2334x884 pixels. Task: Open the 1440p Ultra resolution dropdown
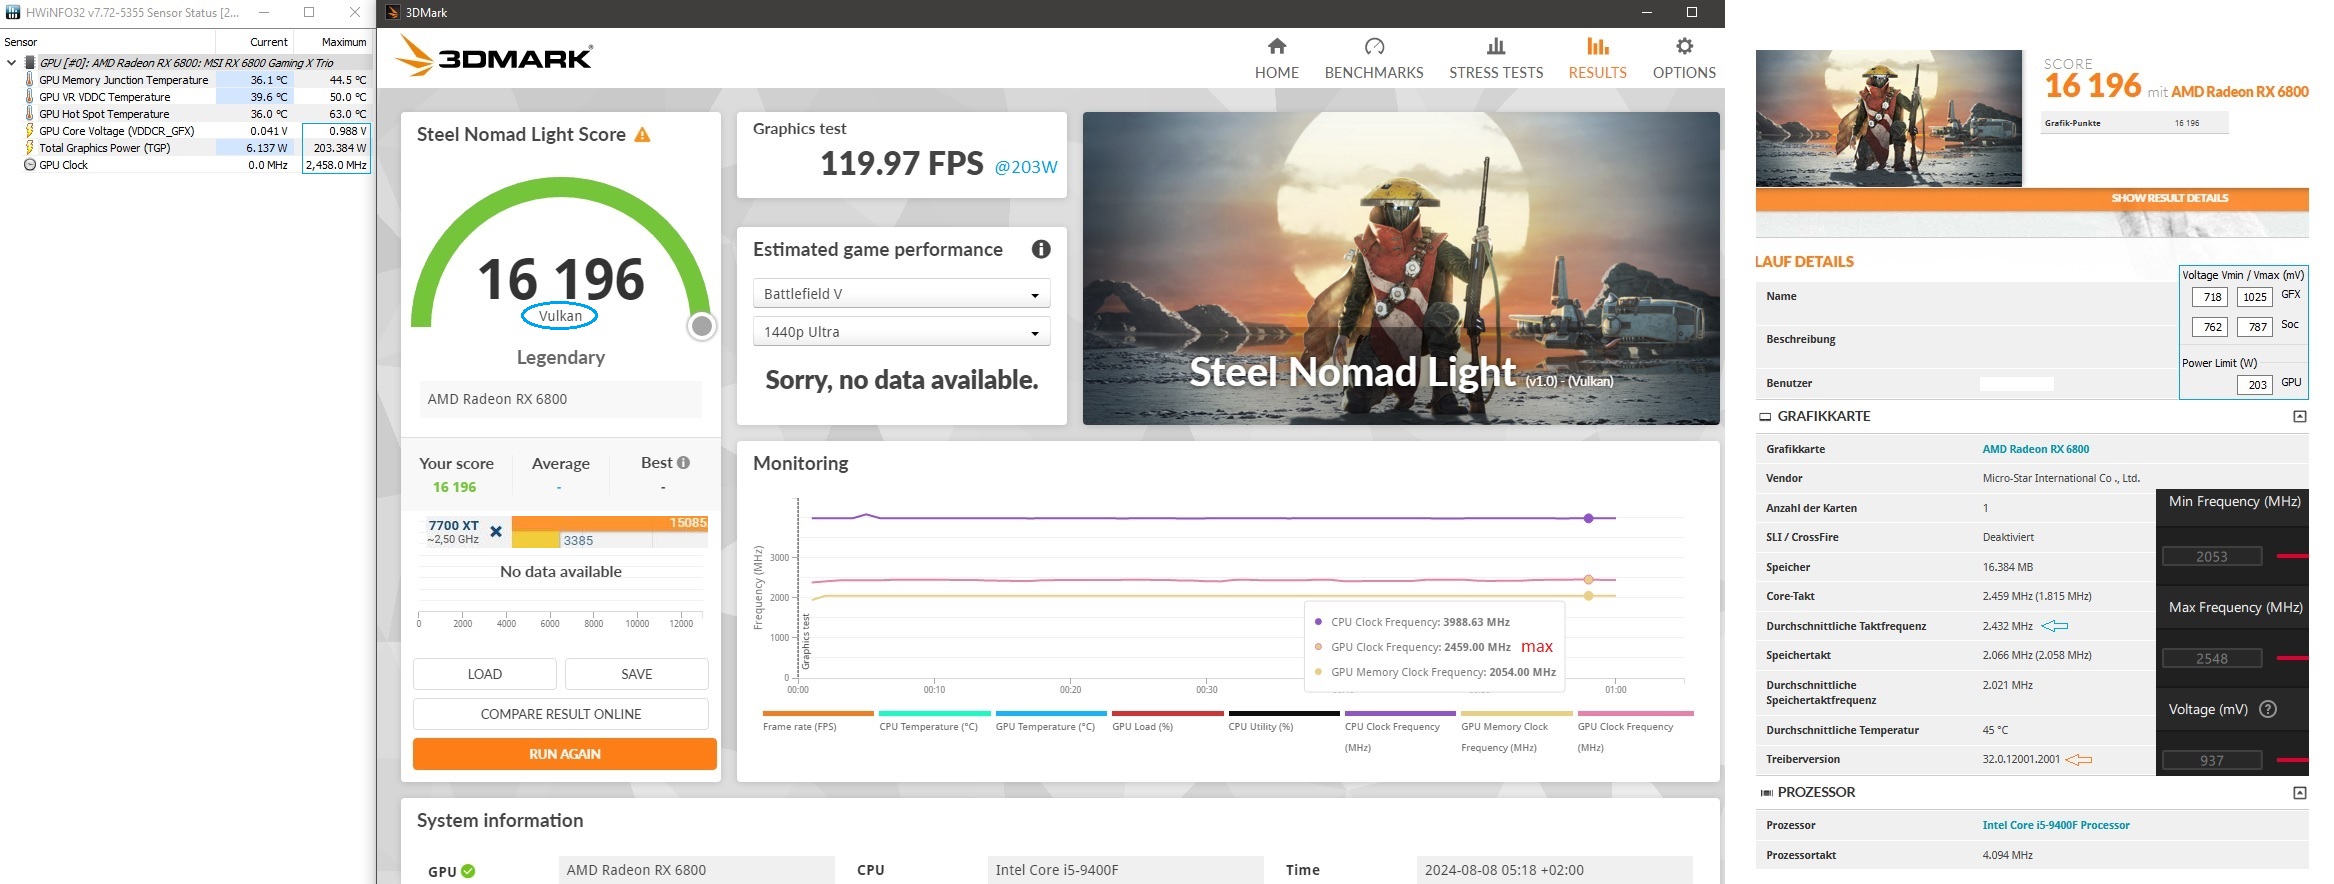(901, 331)
